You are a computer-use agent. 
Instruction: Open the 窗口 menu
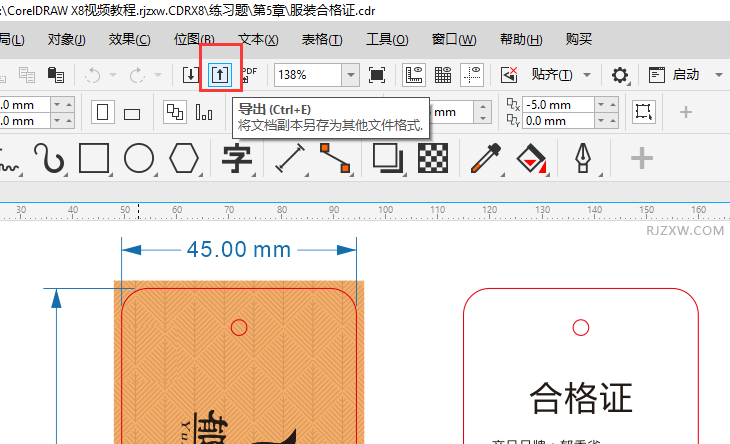pyautogui.click(x=454, y=40)
